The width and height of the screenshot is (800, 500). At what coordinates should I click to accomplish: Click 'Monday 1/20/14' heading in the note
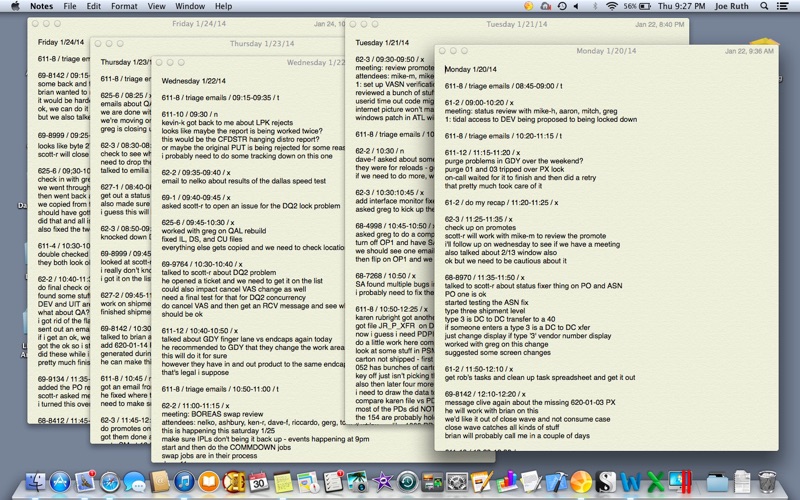[x=471, y=69]
